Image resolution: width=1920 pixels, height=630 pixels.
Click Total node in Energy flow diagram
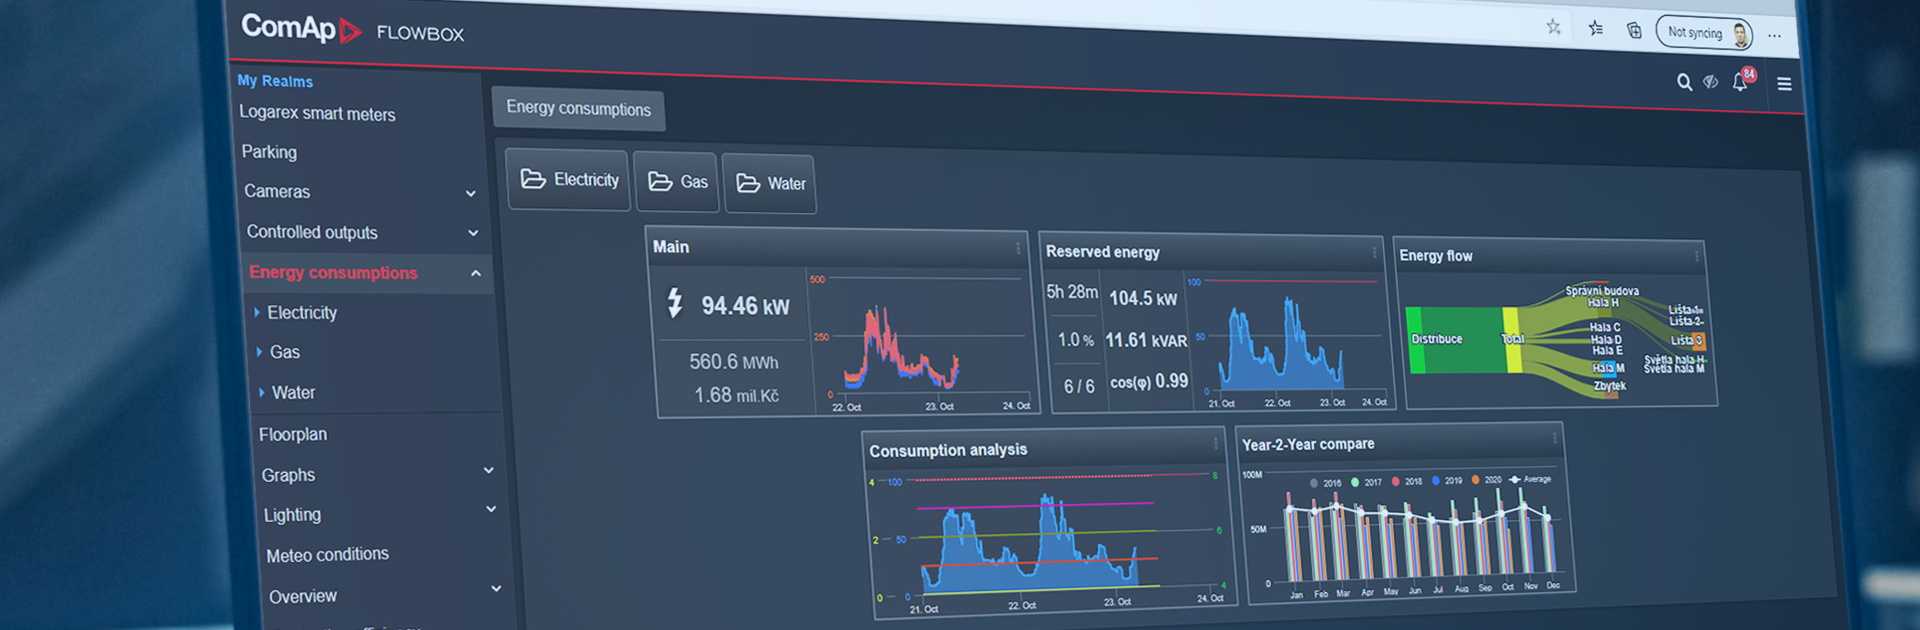pyautogui.click(x=1513, y=339)
